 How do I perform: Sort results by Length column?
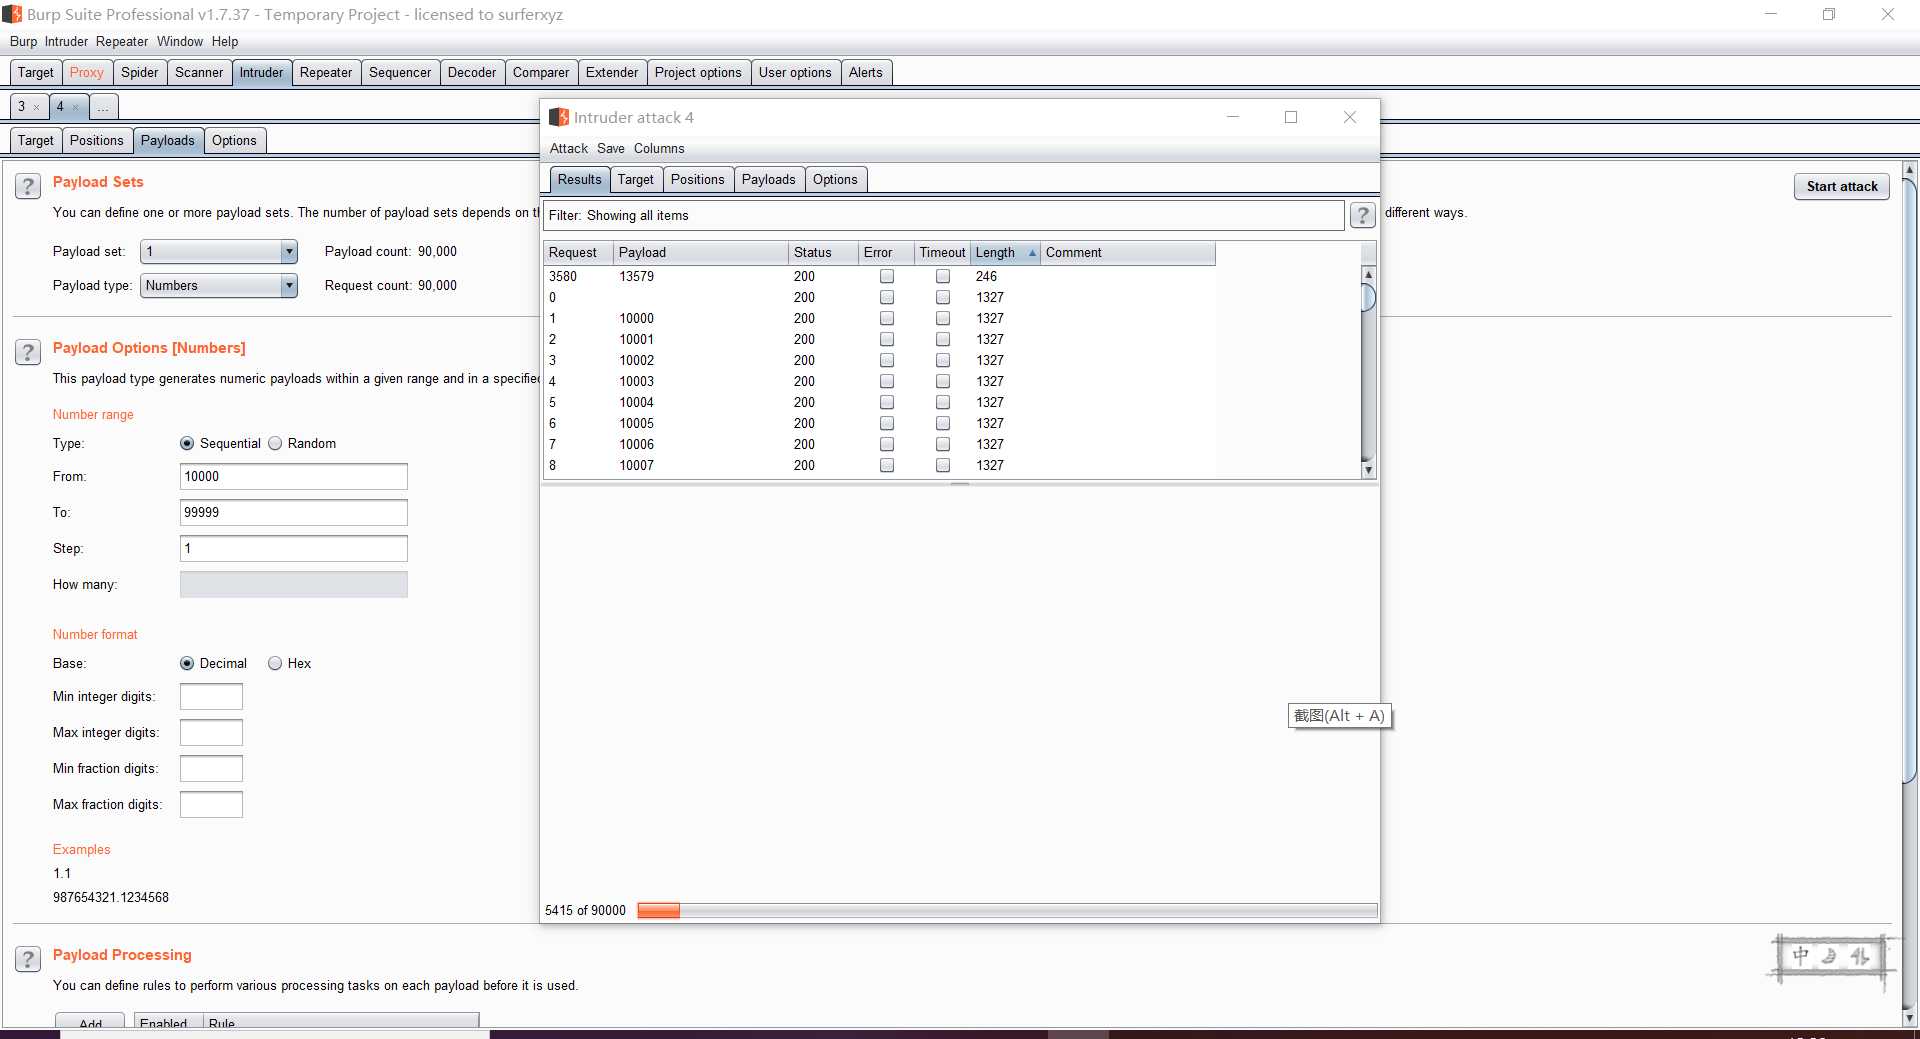coord(1004,253)
